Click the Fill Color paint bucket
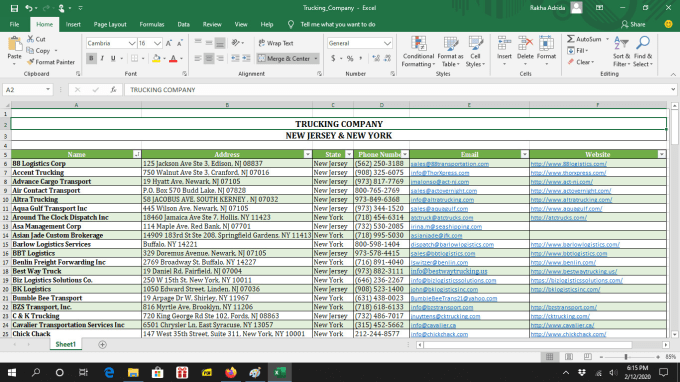Screen dimensions: 680x382 [156, 59]
